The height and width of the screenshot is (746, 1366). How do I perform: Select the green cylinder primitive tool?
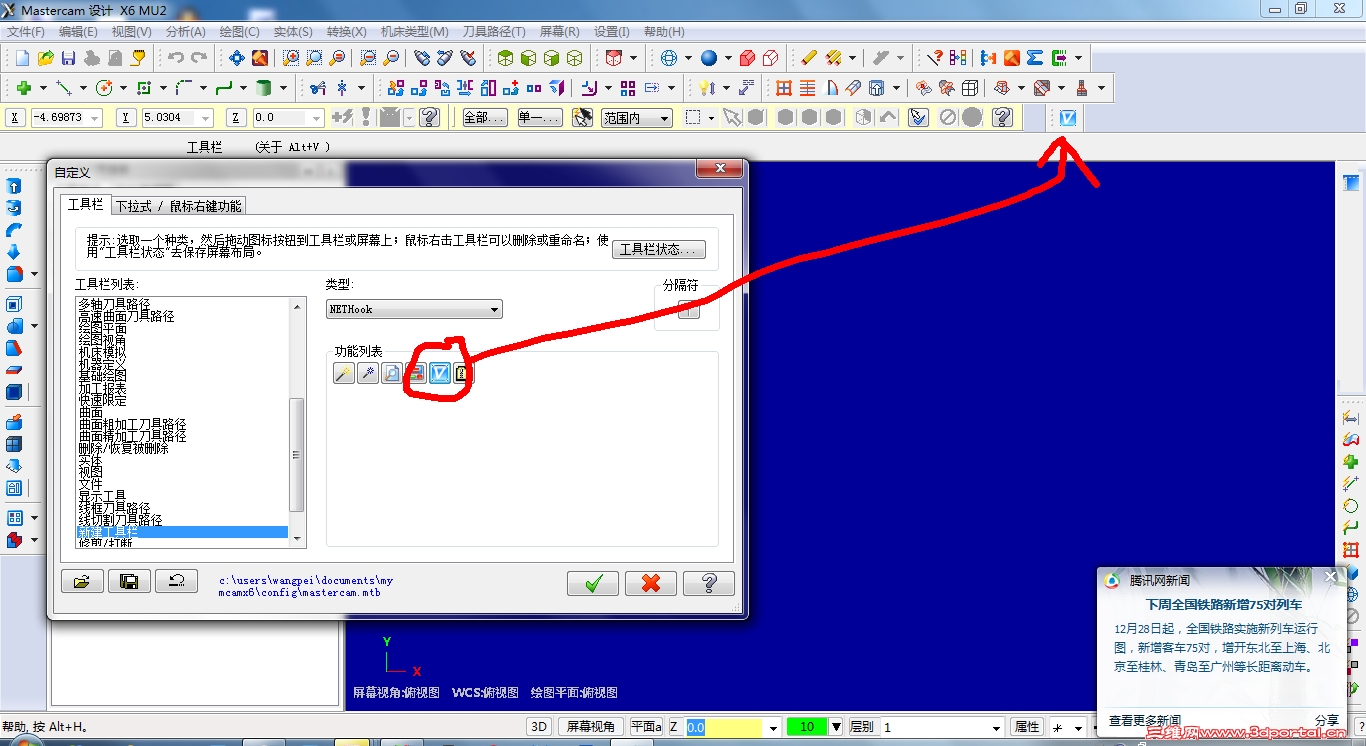(264, 88)
